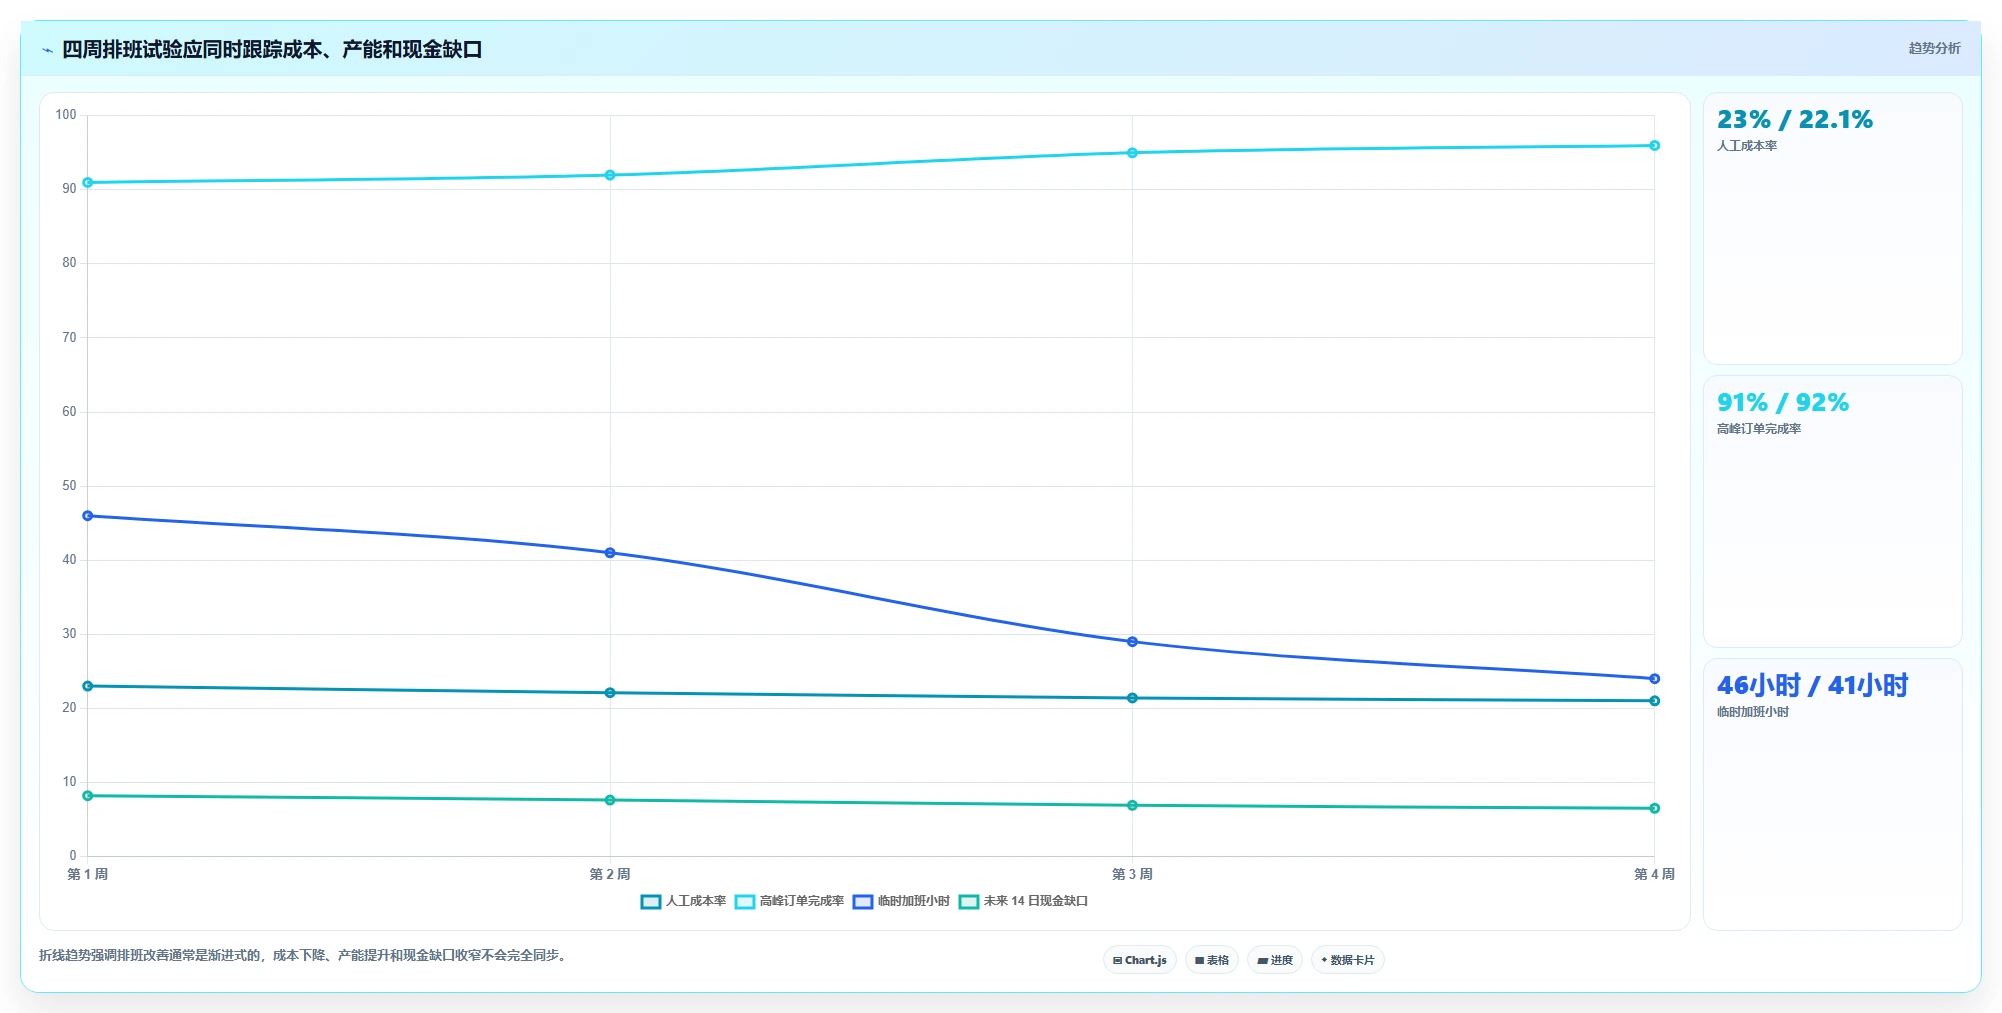Click the 数据卡片 chip

pos(1348,960)
